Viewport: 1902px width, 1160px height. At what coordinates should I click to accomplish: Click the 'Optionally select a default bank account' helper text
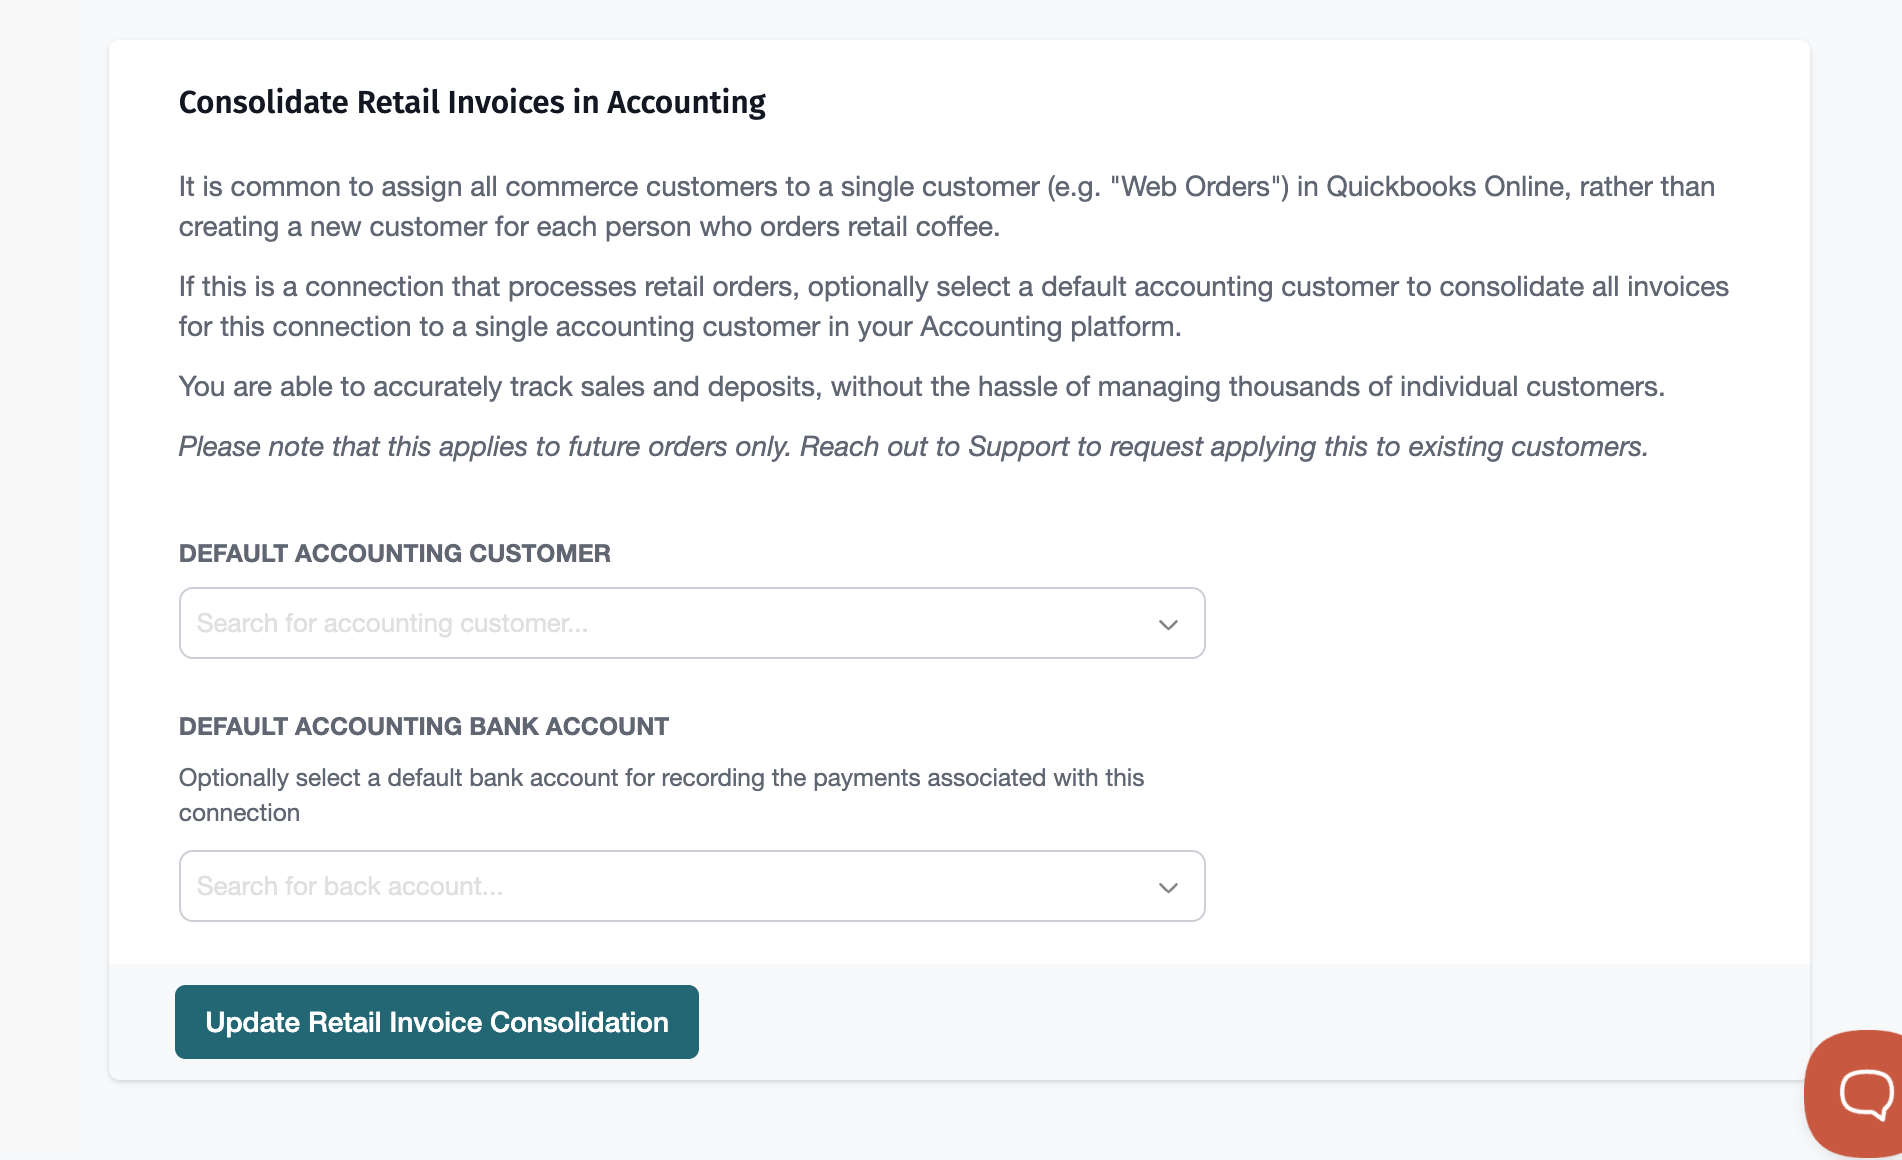[660, 778]
